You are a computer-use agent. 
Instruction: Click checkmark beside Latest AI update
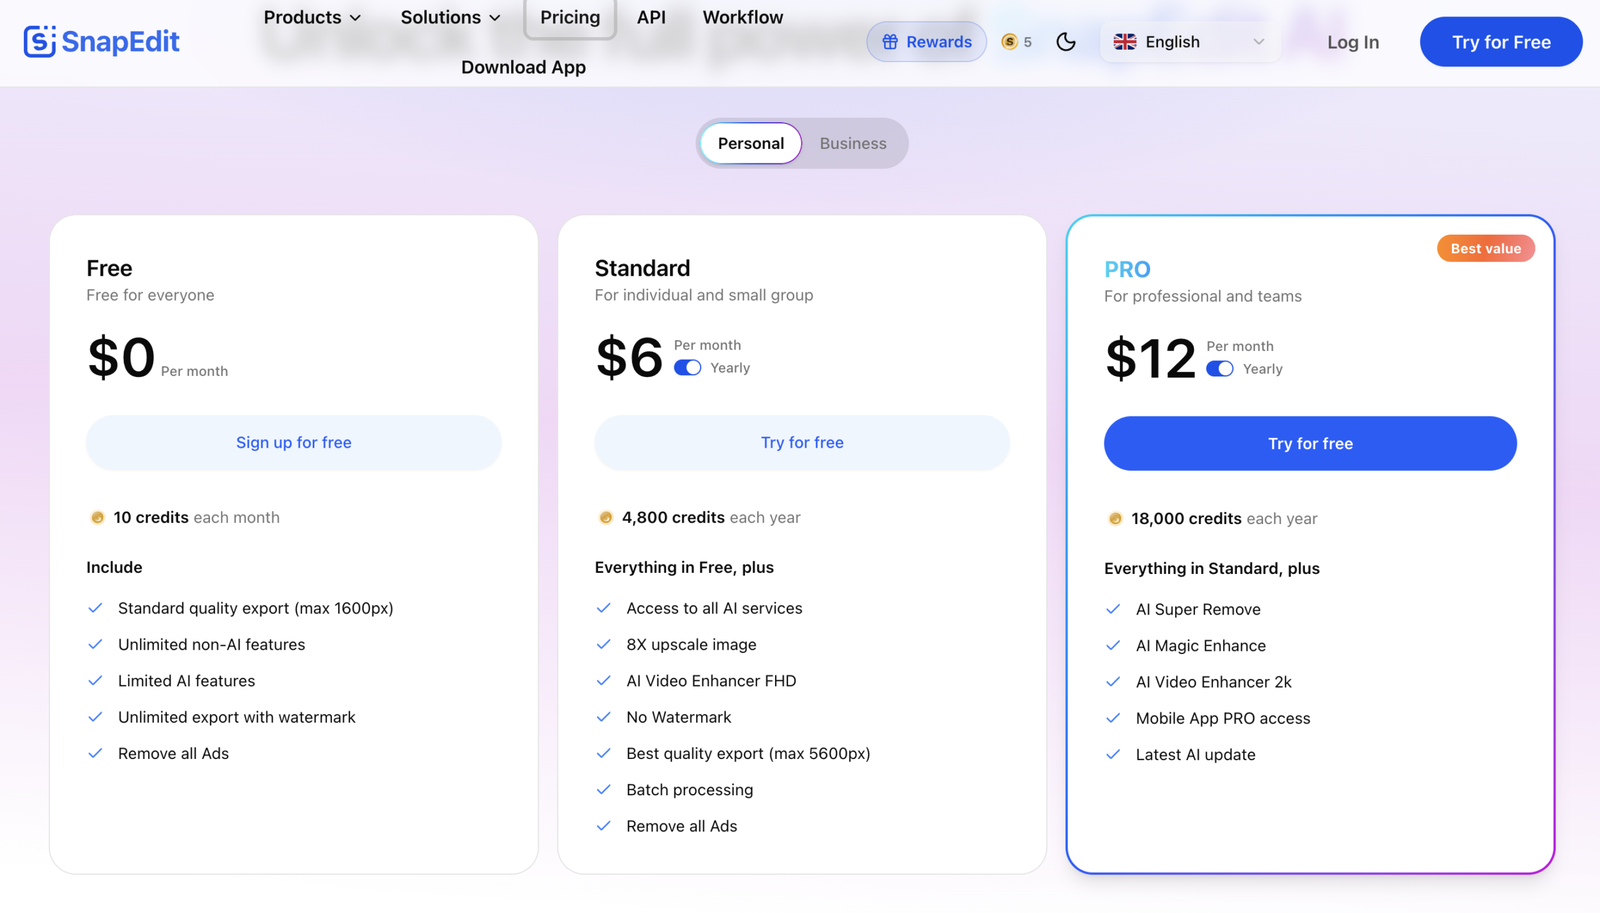1113,755
